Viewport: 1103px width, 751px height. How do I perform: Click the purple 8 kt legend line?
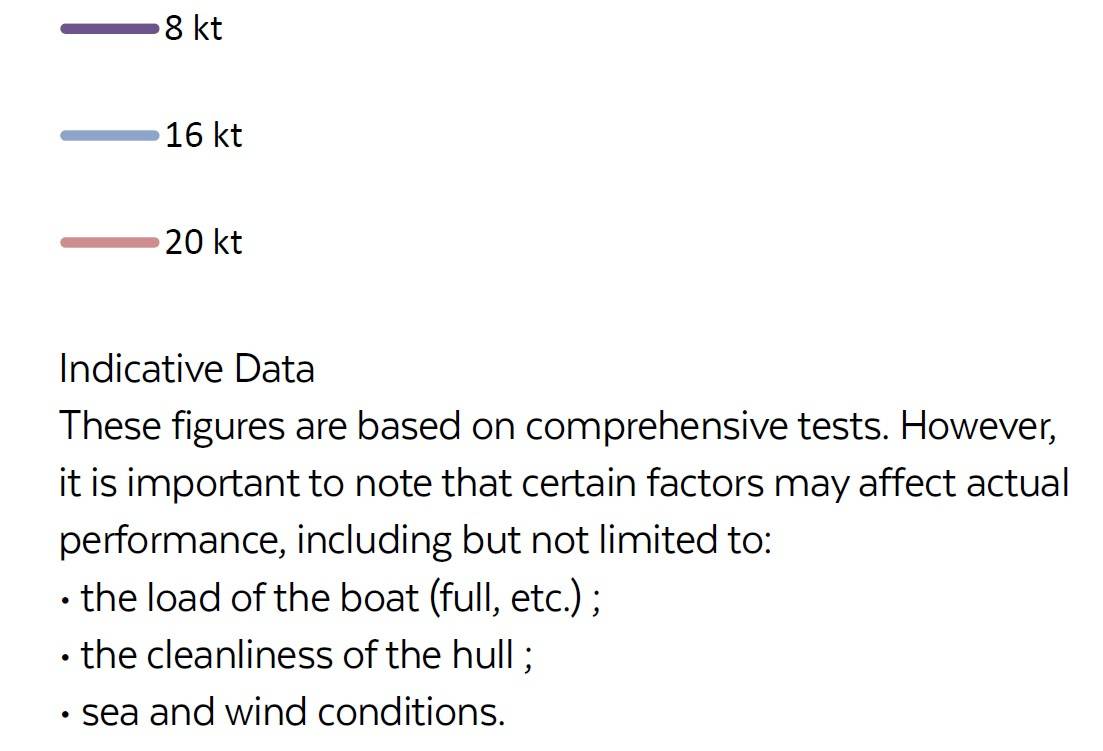[x=110, y=29]
